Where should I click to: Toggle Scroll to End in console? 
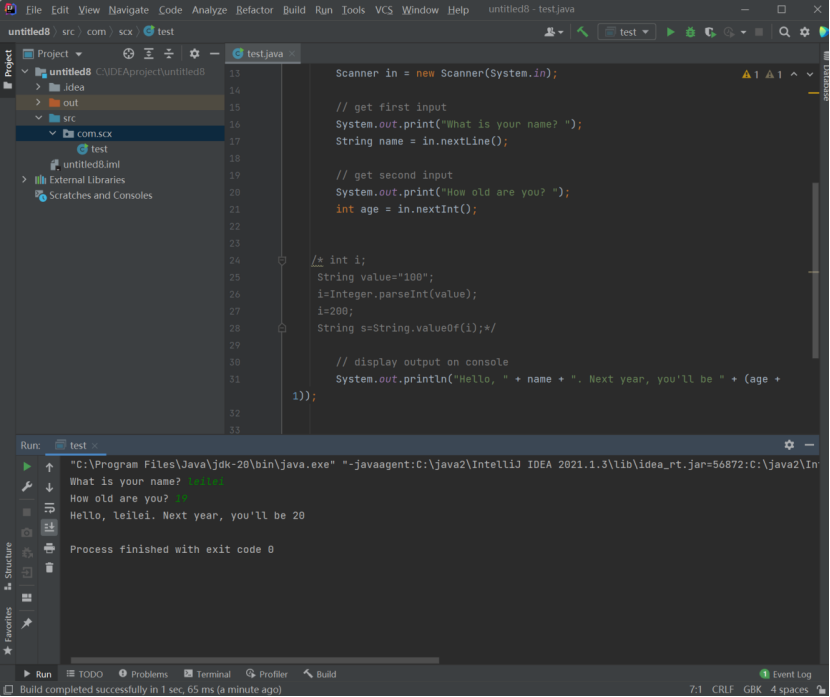49,527
